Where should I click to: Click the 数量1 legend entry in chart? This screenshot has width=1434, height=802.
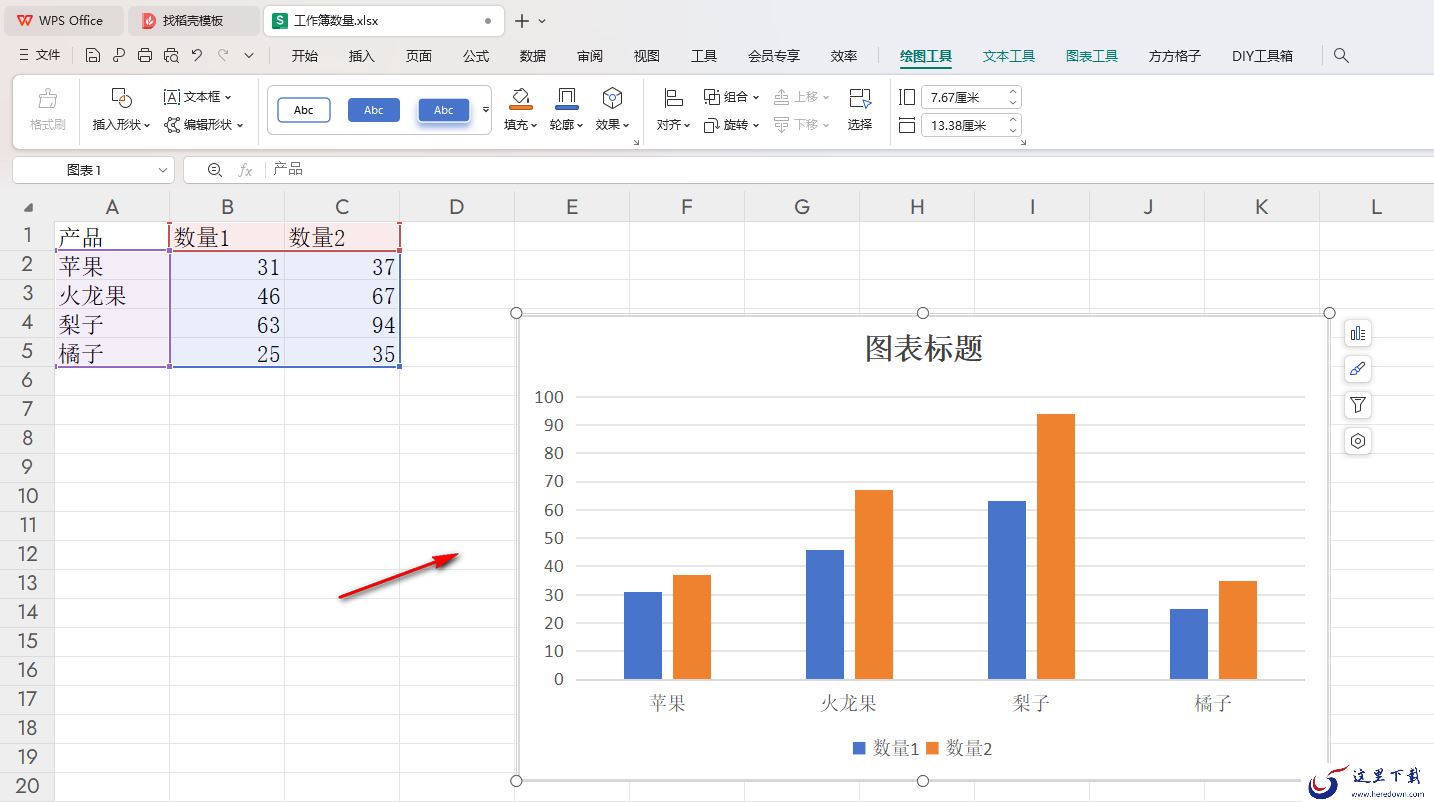pos(886,748)
